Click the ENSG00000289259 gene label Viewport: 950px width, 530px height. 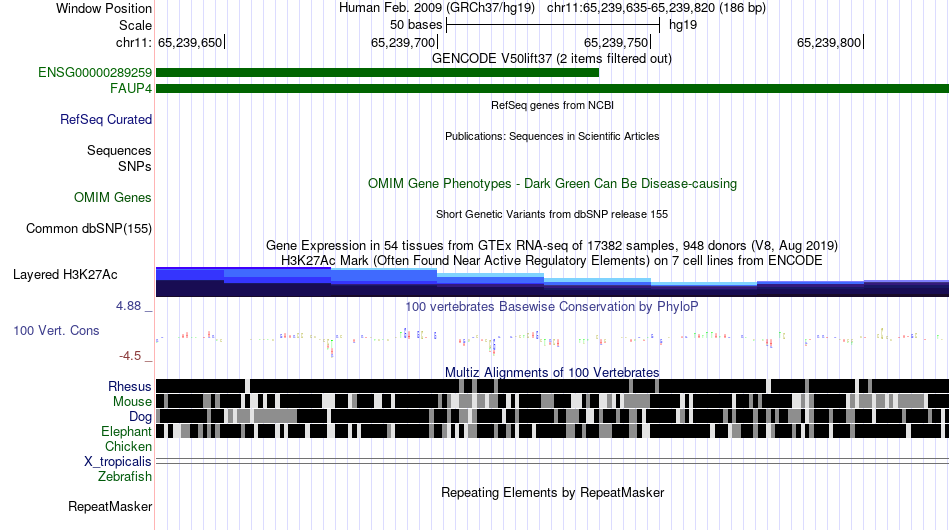95,73
